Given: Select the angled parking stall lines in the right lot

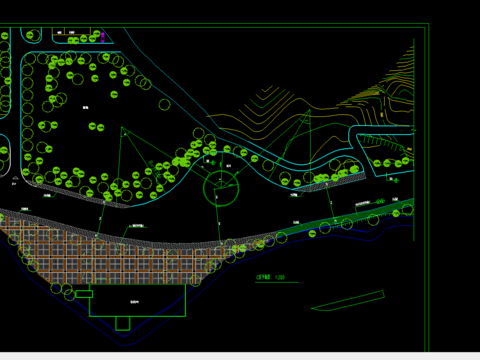Looking at the screenshot, I should (x=383, y=142).
